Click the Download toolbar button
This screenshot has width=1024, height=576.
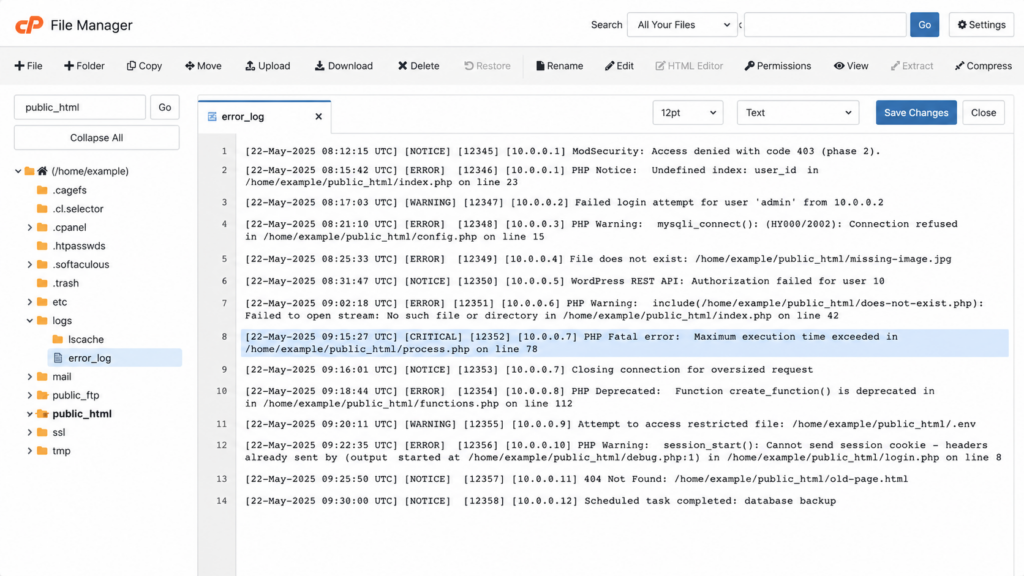(344, 66)
